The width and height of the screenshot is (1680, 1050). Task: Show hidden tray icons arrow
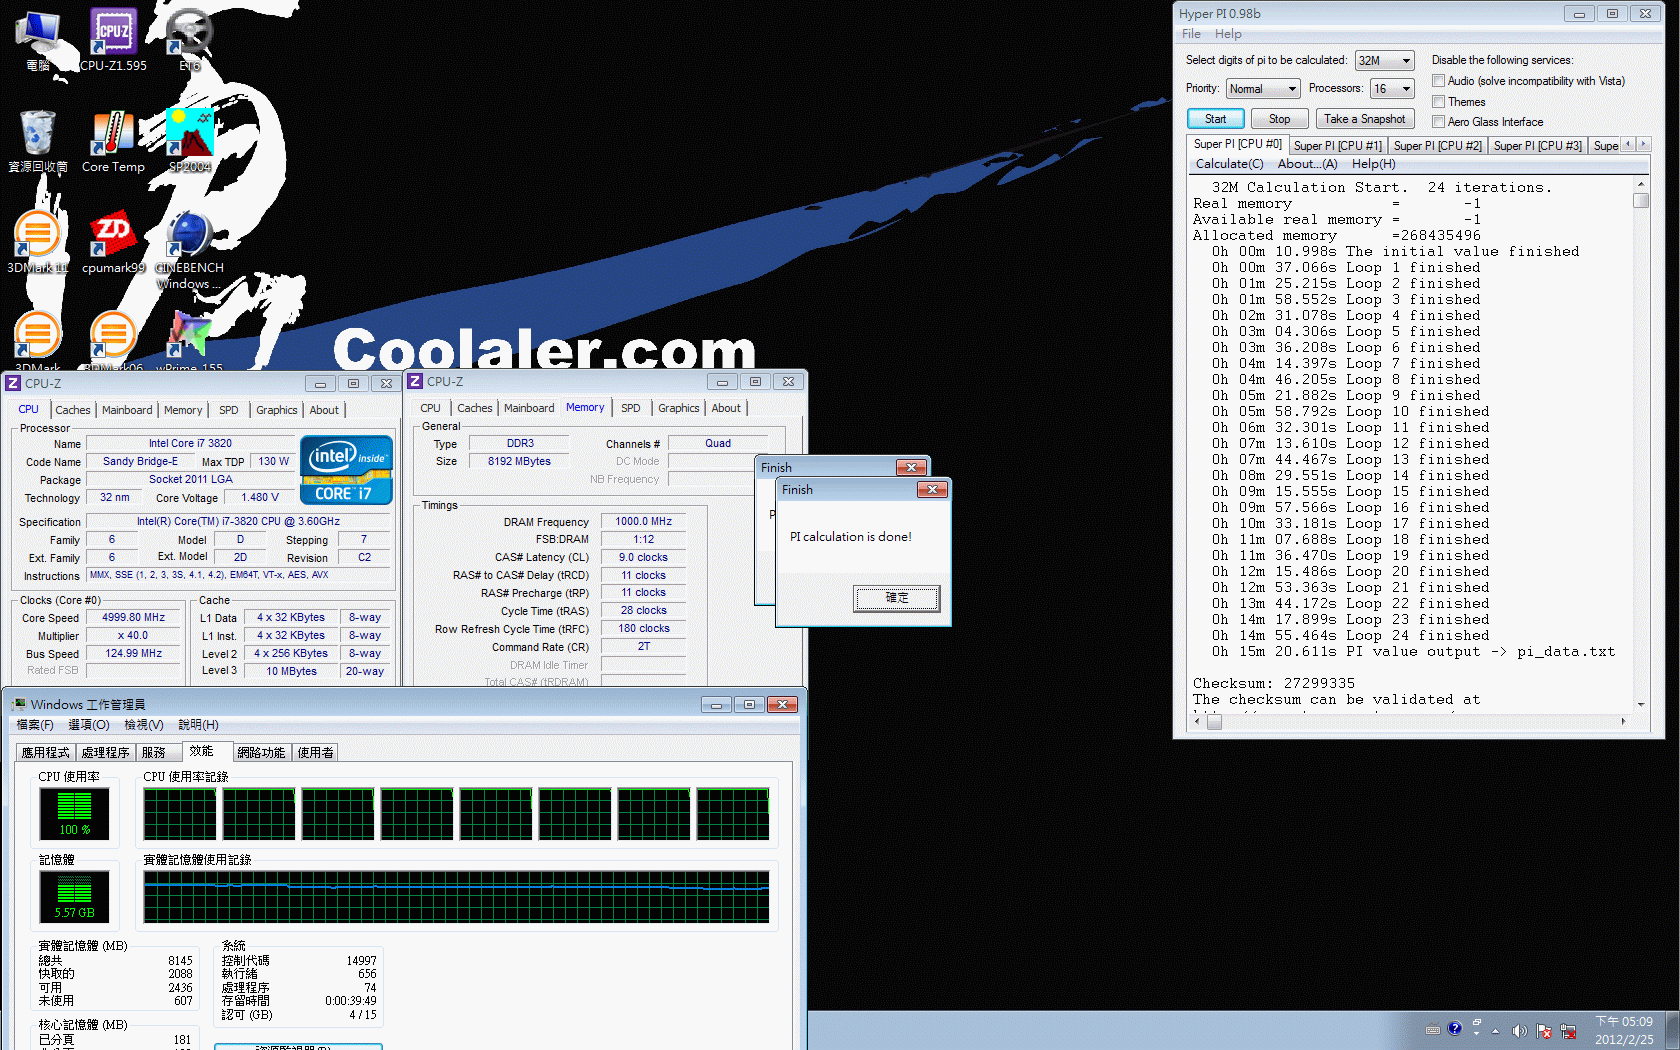point(1496,1031)
